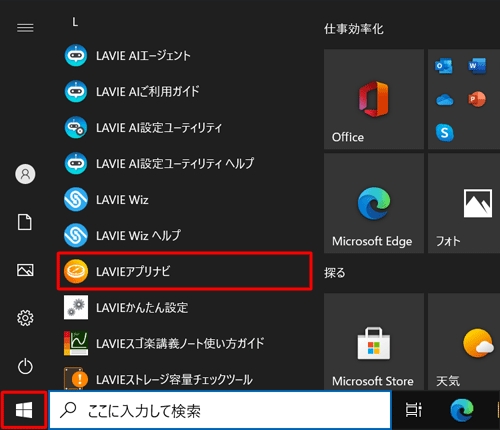Open the Pictures folder shortcut
The image size is (500, 430).
(25, 270)
